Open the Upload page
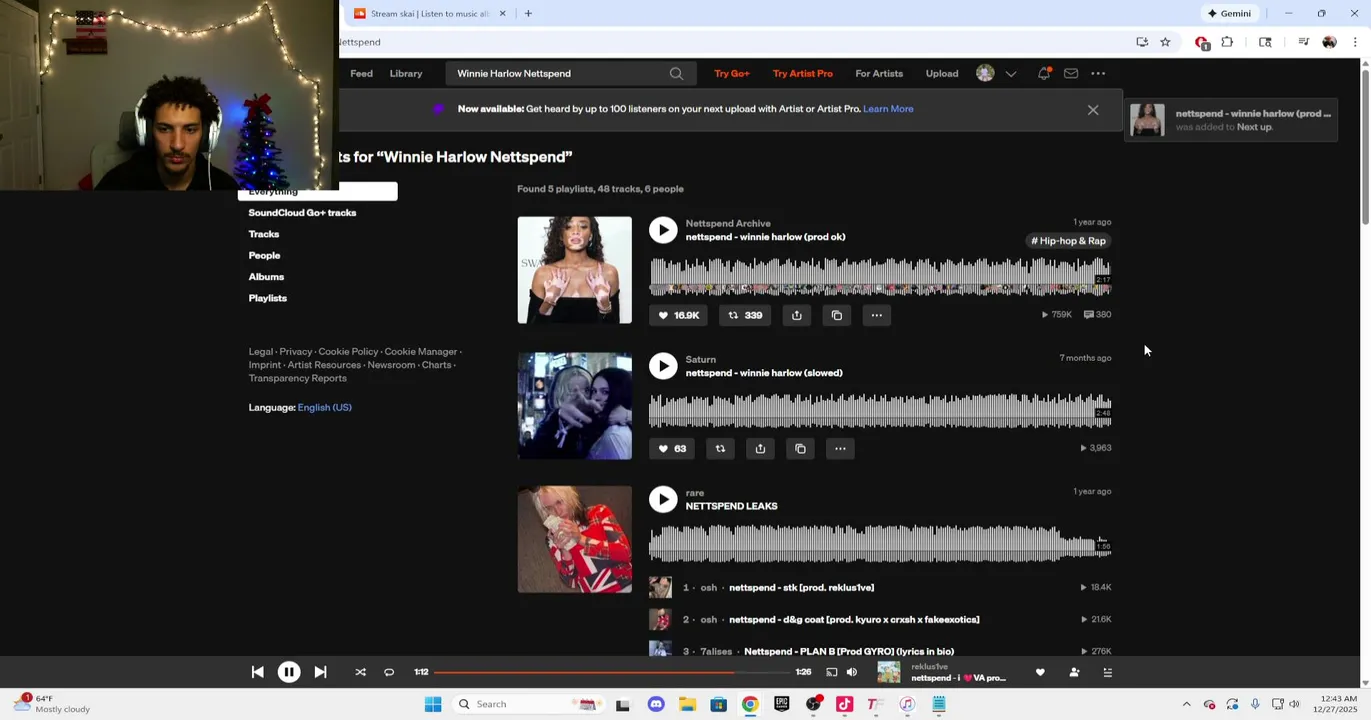Screen dimensions: 1371x720 point(942,73)
